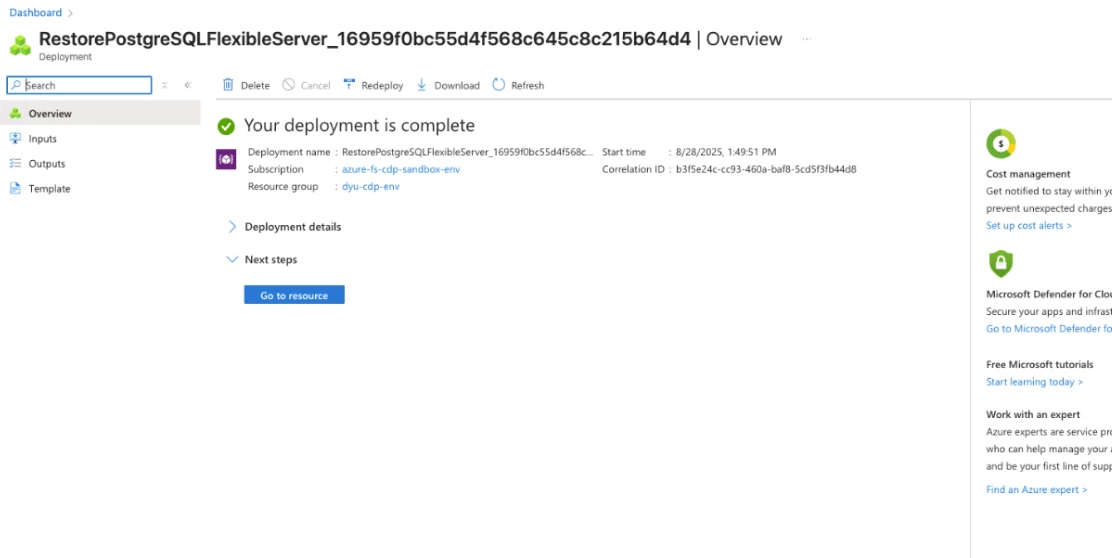Open the Overview menu item
This screenshot has height=558, width=1112.
click(x=100, y=113)
